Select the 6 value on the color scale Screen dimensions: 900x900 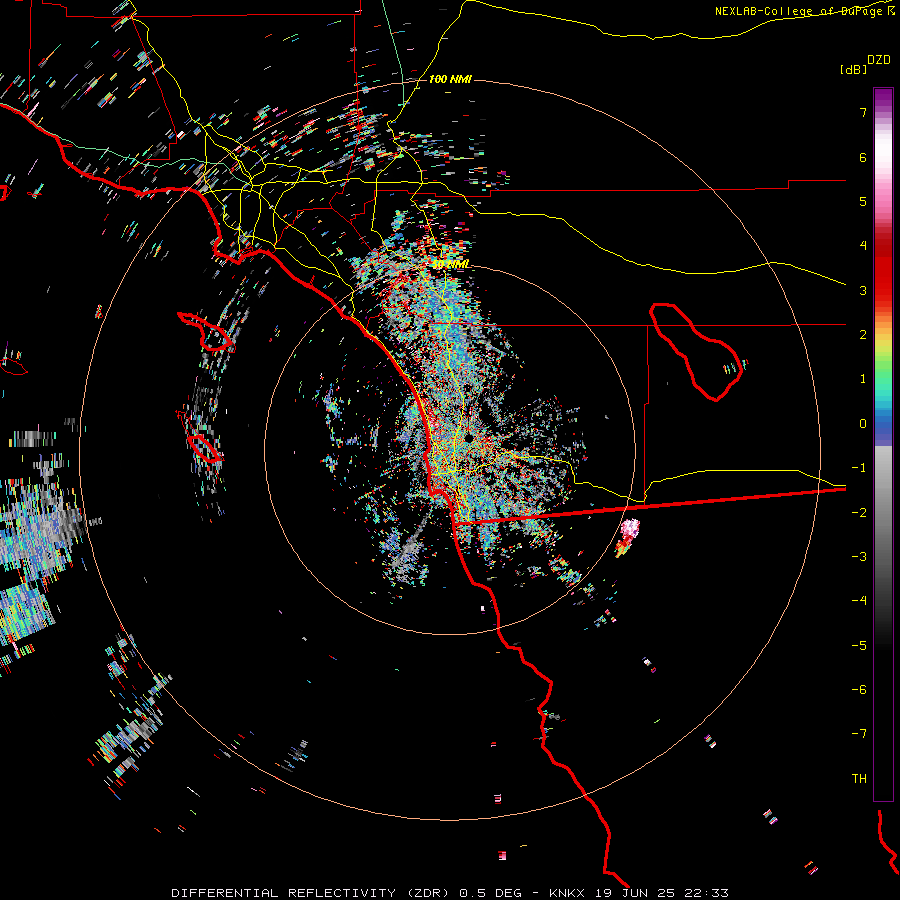tap(863, 157)
